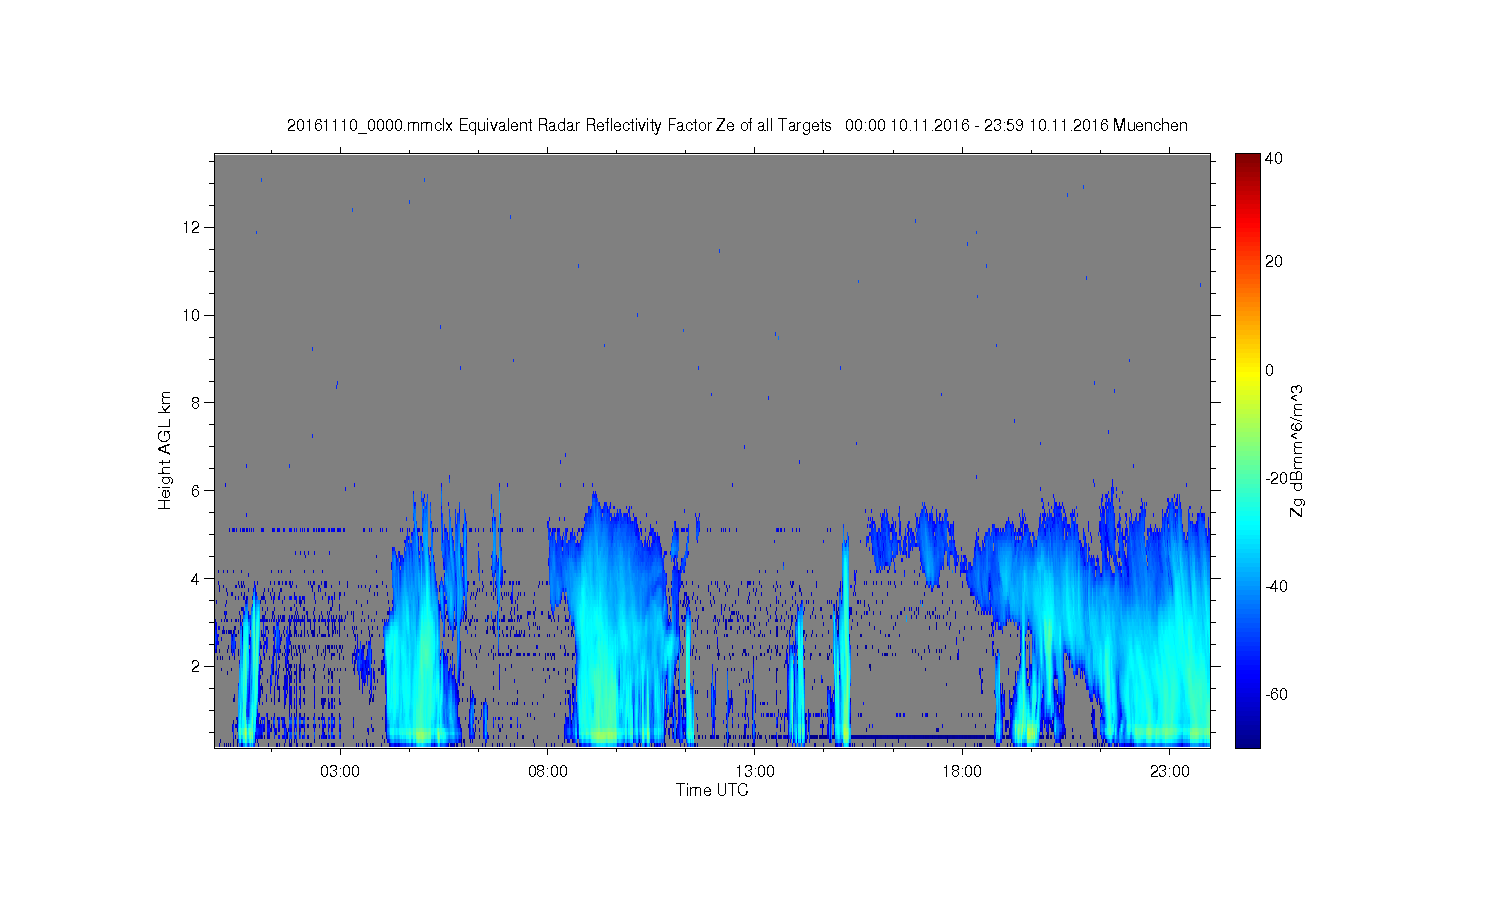Click the colorbar label -40
The image size is (1500, 900).
[x=1276, y=586]
